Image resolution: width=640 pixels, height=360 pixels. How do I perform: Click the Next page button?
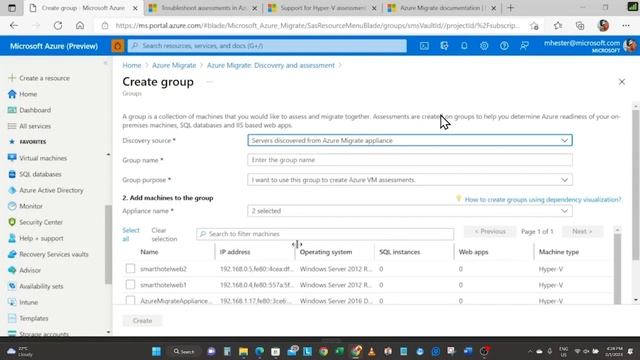pos(582,231)
